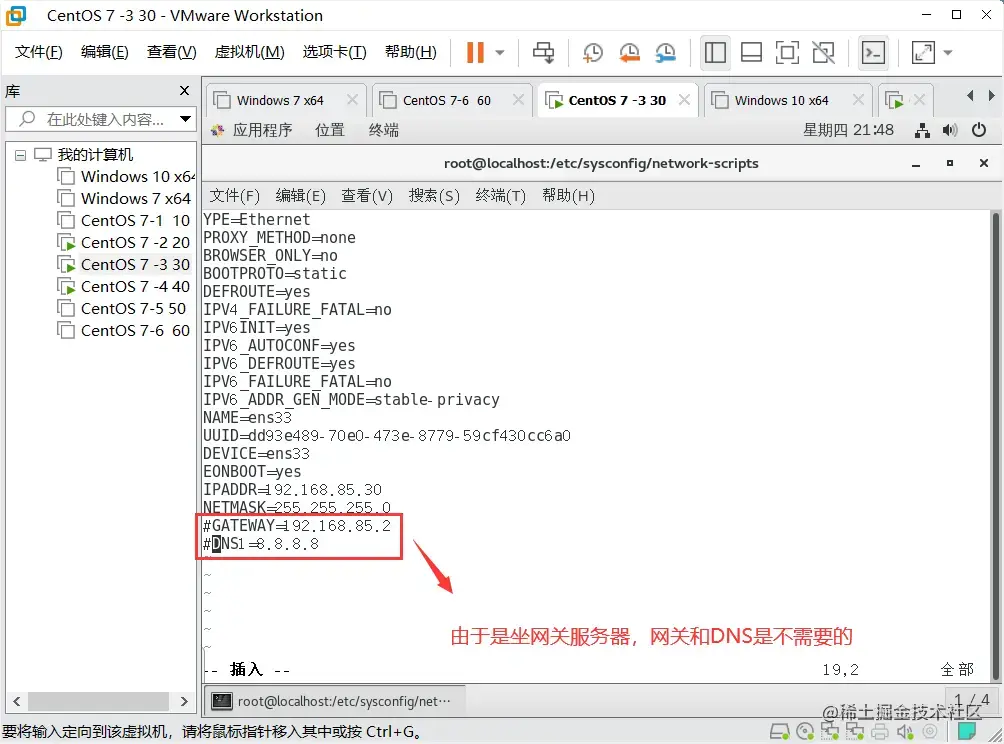Take a snapshot of the virtual machine
Screen dimensions: 1004x744
tap(592, 53)
